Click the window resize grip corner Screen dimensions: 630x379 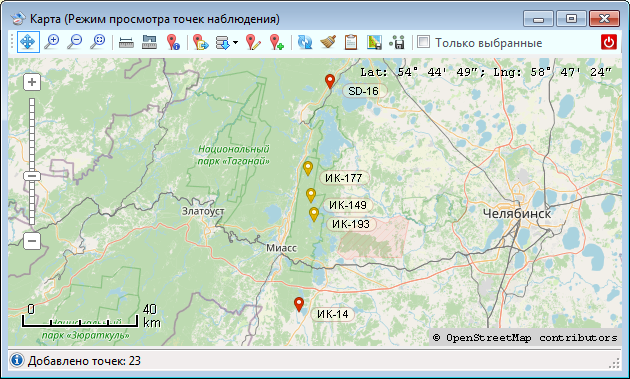tap(614, 363)
